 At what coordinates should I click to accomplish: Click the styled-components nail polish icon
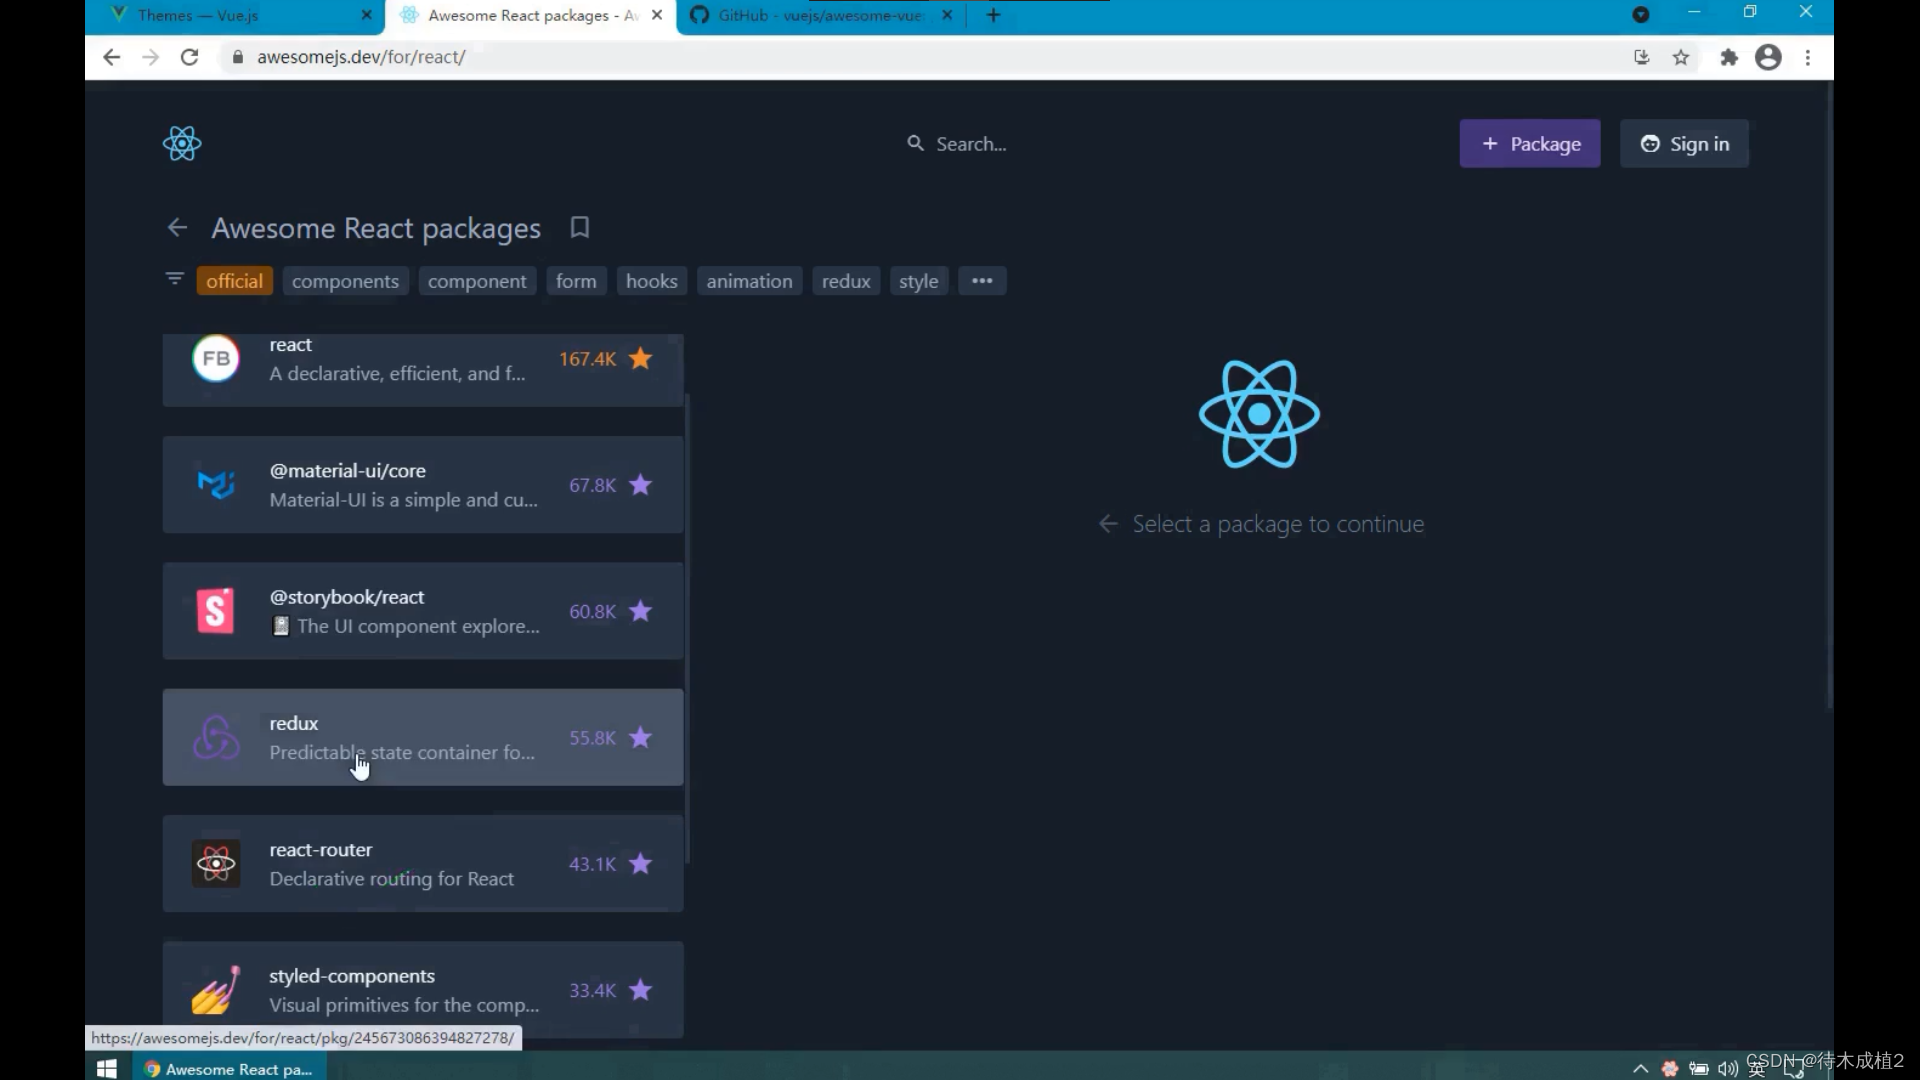click(x=216, y=990)
